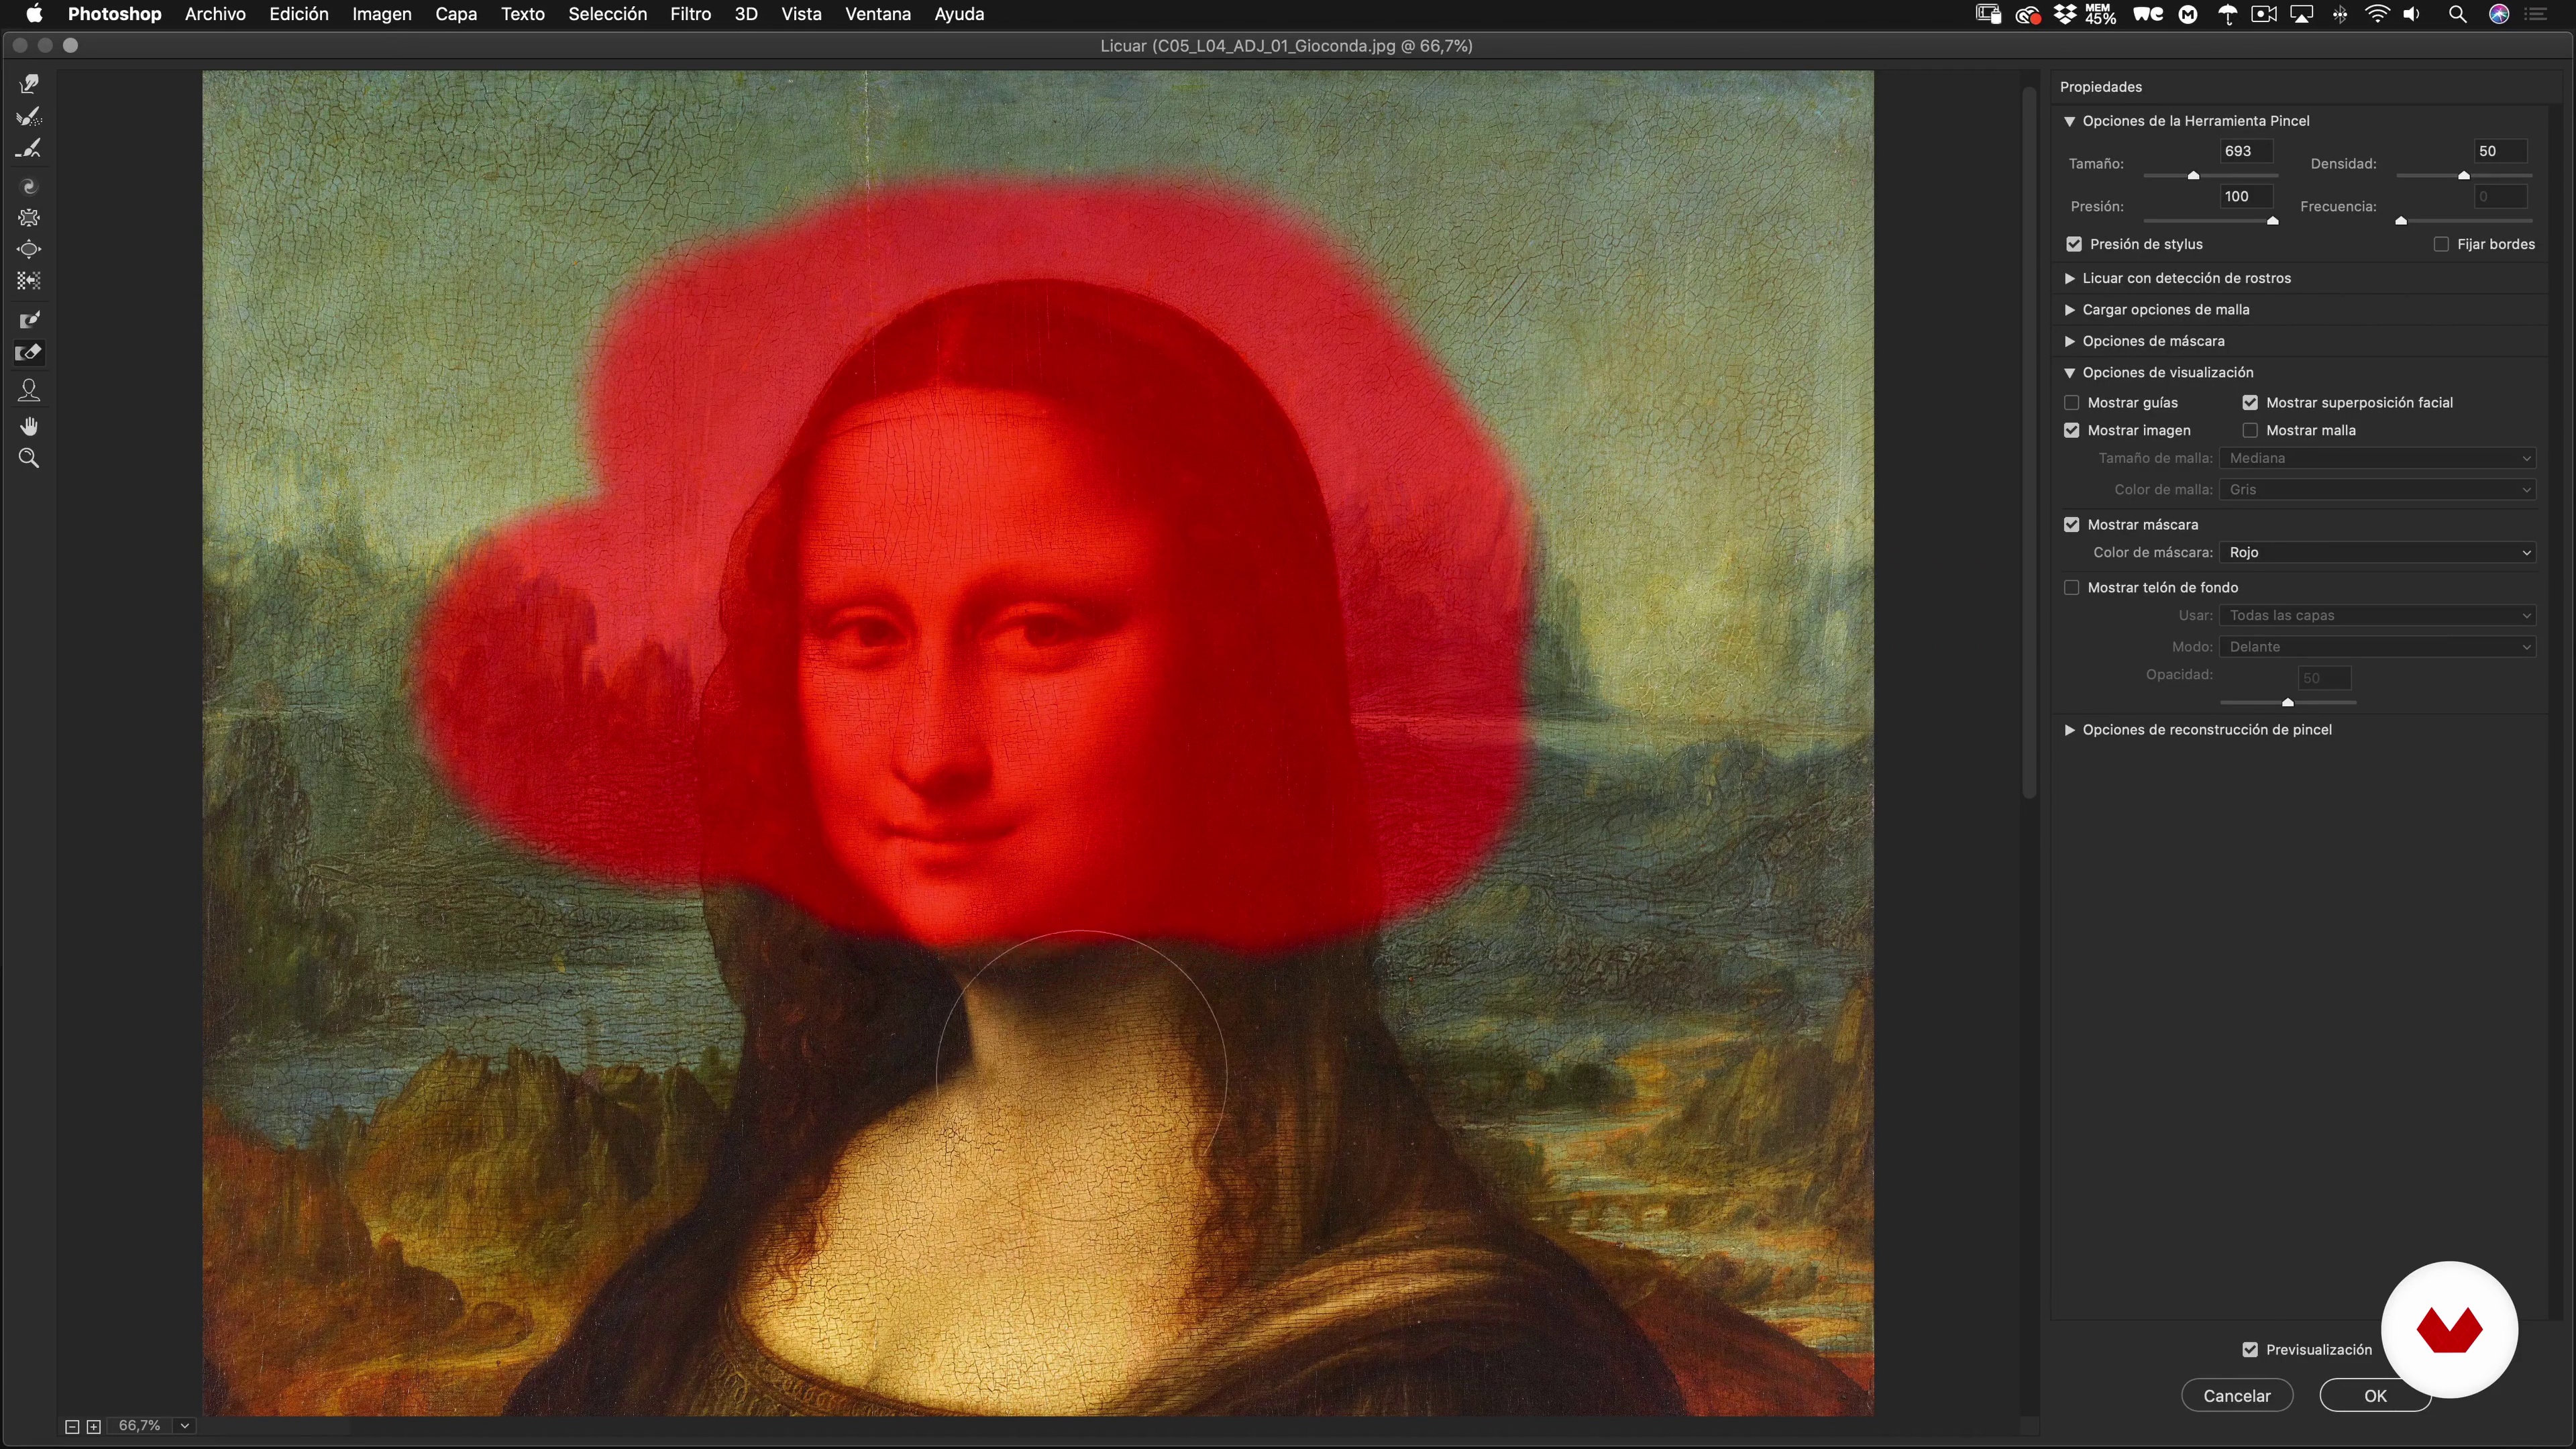Image resolution: width=2576 pixels, height=1449 pixels.
Task: Select the Reconstruct tool
Action: click(x=29, y=116)
